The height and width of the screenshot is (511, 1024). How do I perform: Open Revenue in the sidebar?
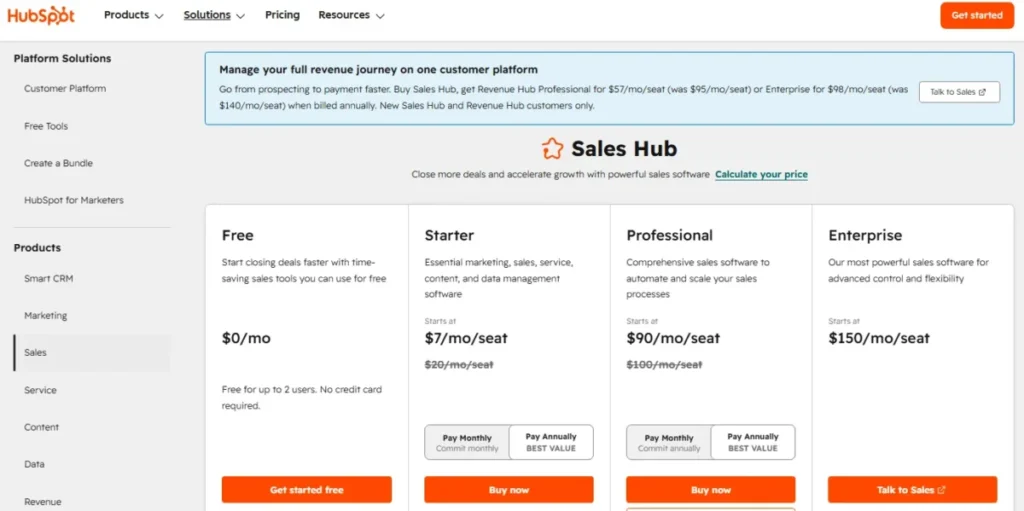pyautogui.click(x=43, y=502)
